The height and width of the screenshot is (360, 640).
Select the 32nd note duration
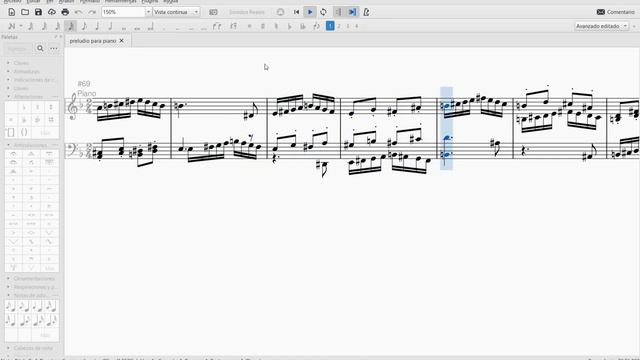58,26
